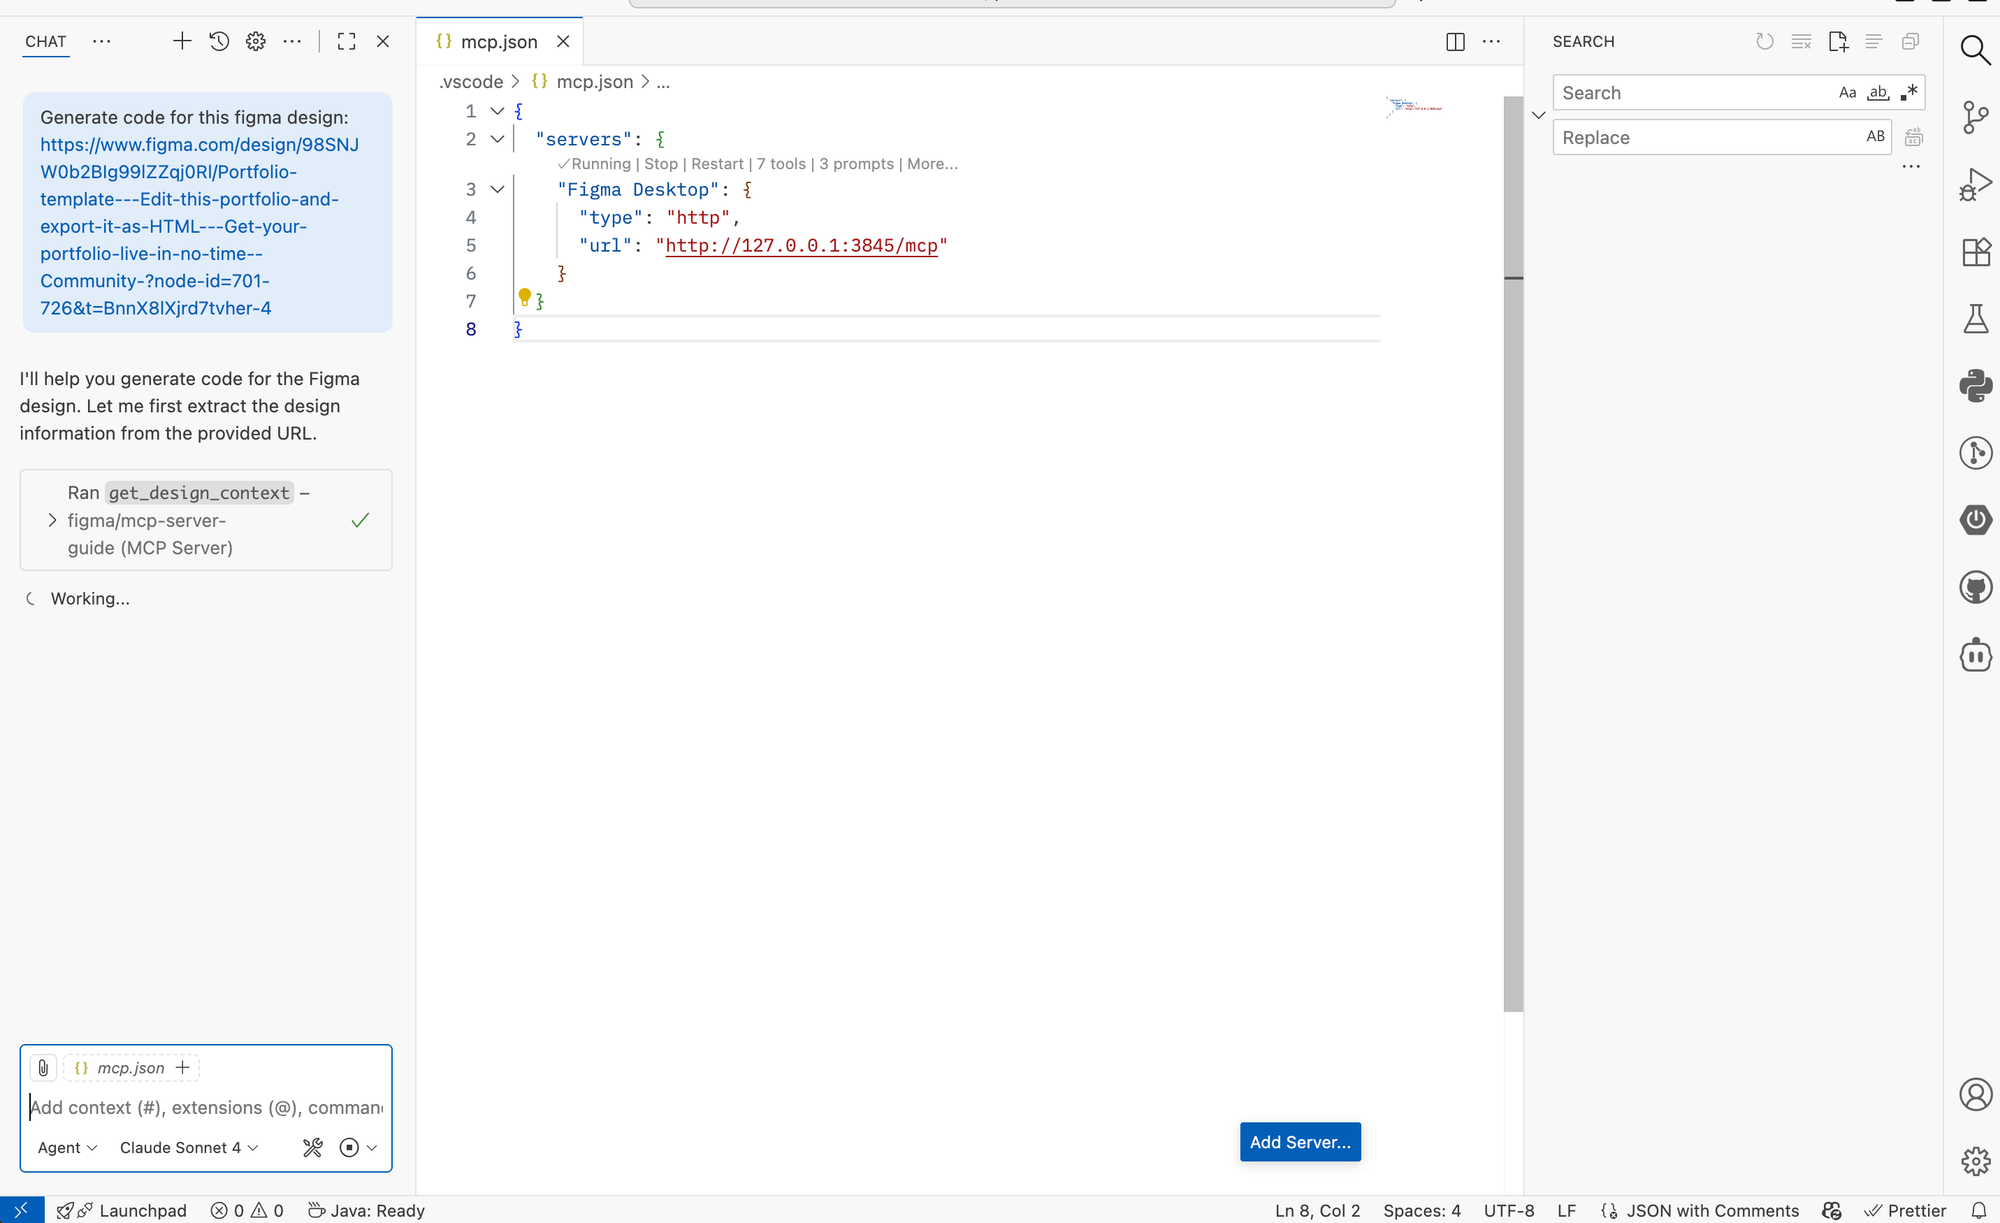Open the Claude Sonnet 4 model dropdown
This screenshot has width=2000, height=1223.
tap(188, 1147)
